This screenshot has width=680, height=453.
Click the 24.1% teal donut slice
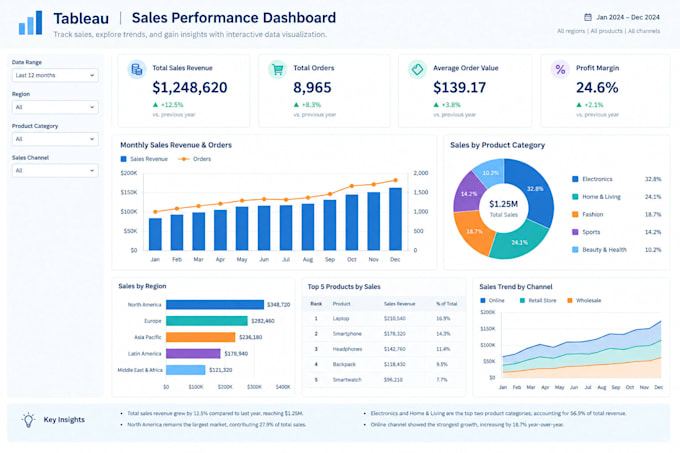coord(518,241)
